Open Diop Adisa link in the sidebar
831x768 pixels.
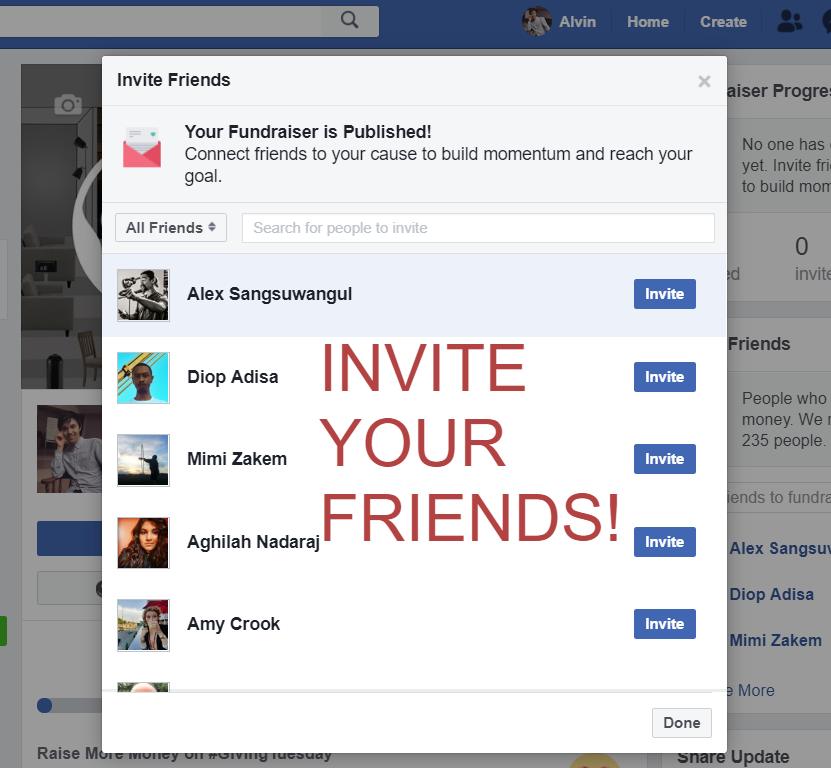(x=771, y=594)
